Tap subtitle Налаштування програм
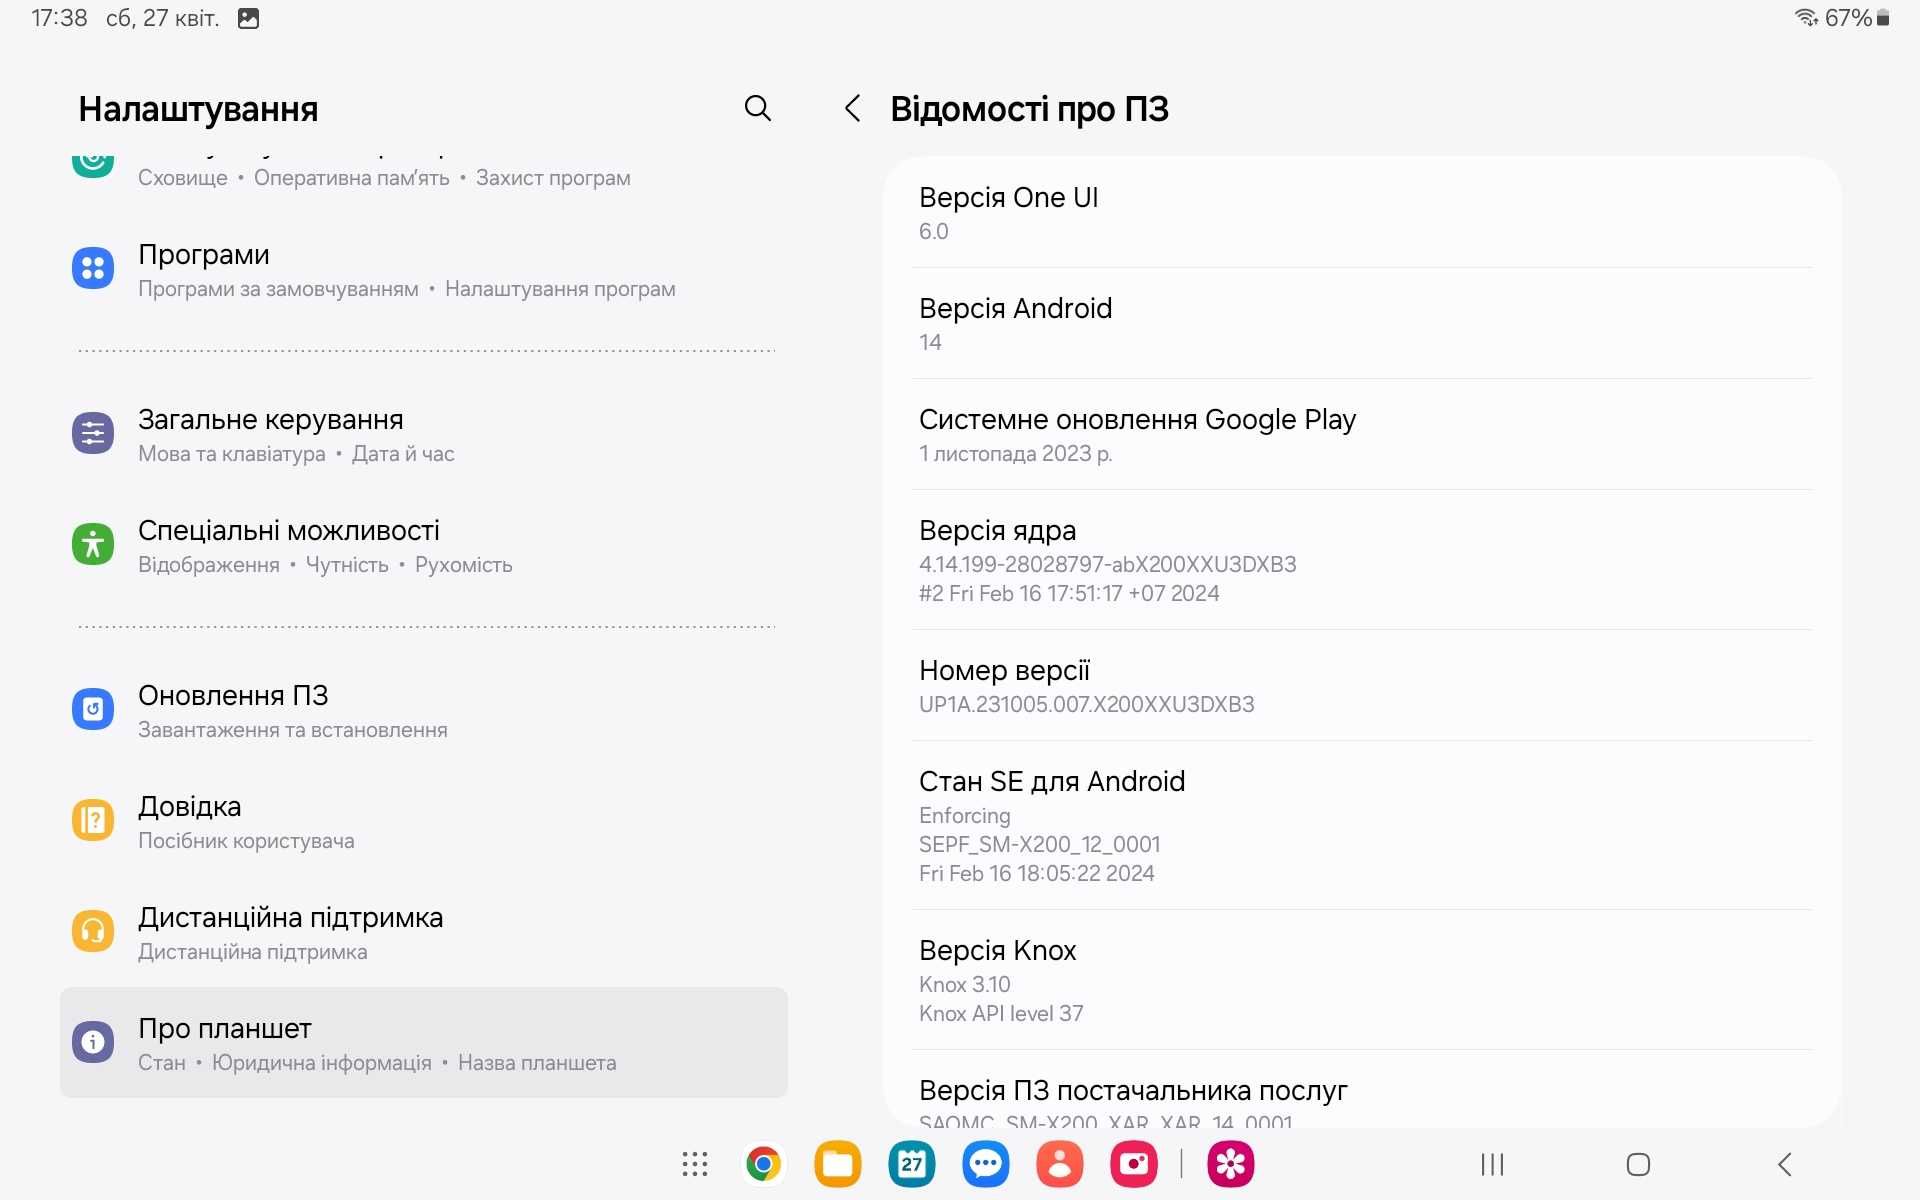Screen dimensions: 1920x1200 tap(560, 289)
